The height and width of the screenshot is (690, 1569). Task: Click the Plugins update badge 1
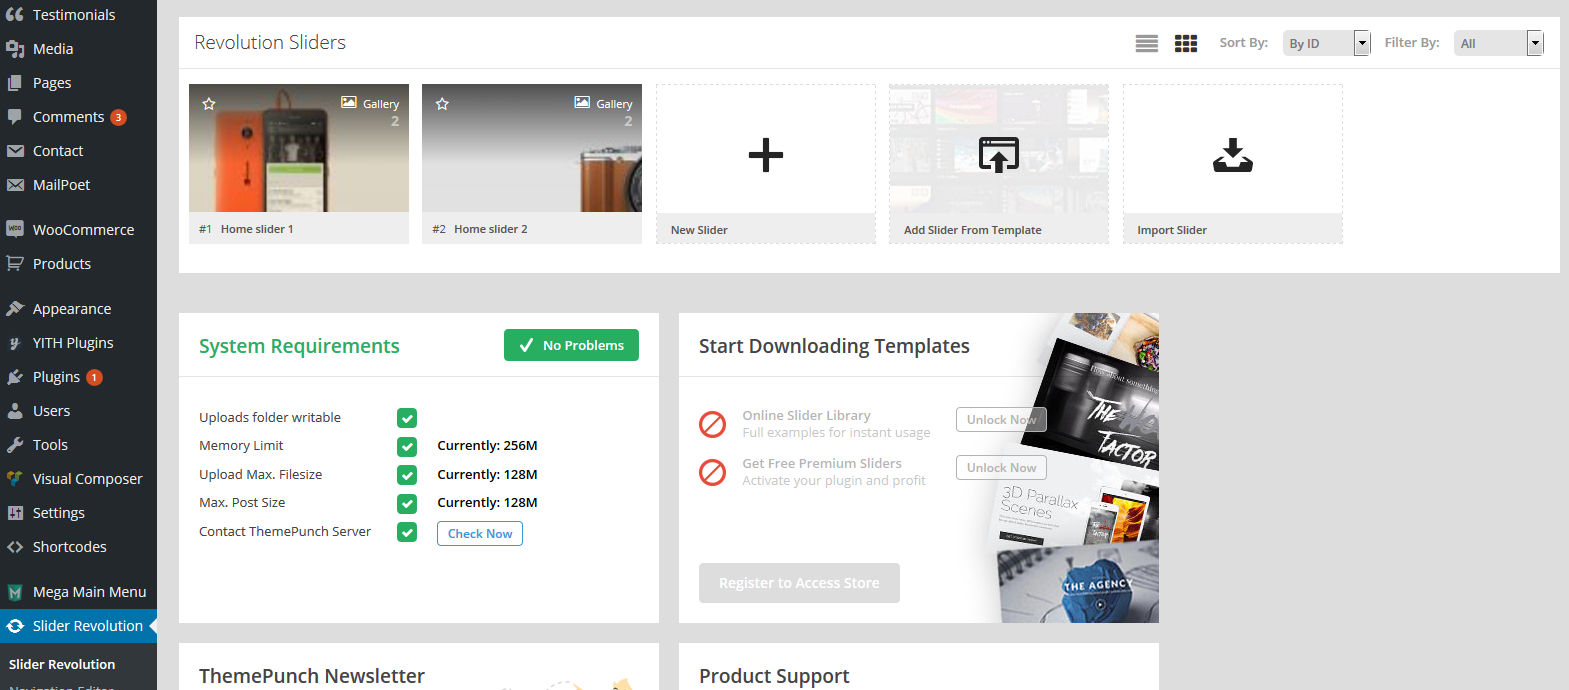pyautogui.click(x=94, y=377)
